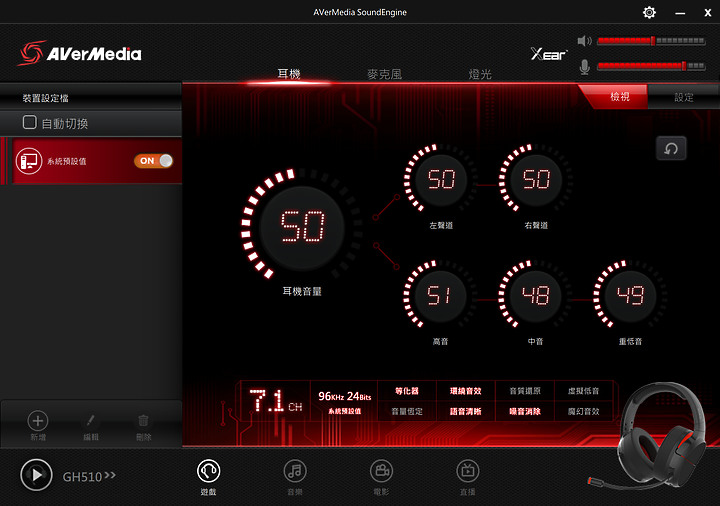
Task: Adjust the microphone level slider
Action: pos(651,66)
